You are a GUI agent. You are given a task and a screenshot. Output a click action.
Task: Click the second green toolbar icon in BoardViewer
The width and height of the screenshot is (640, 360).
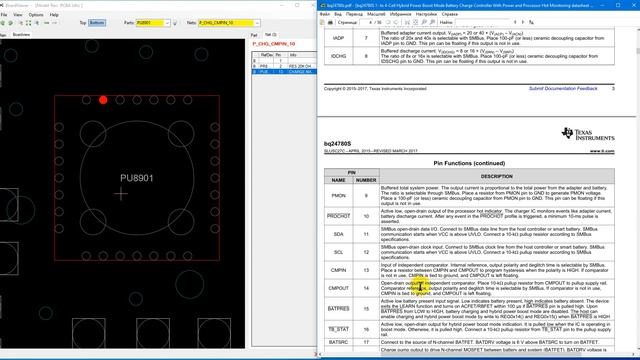11,23
